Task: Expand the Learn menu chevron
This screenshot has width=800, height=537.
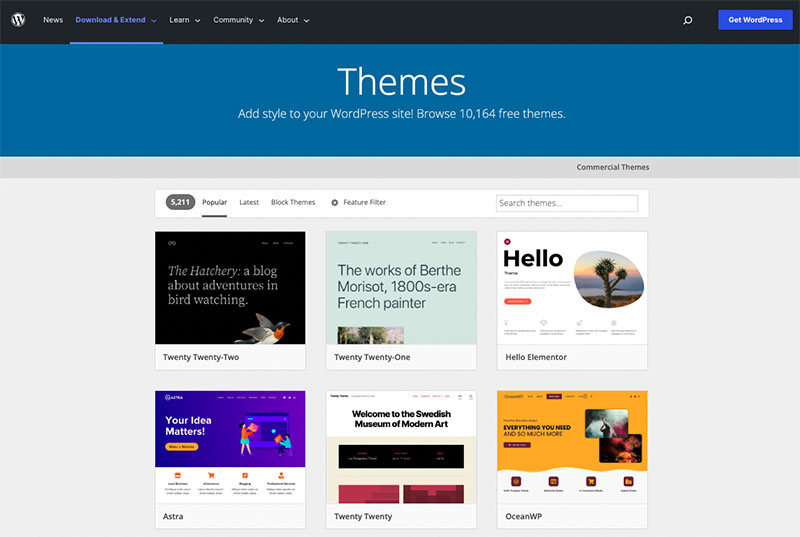Action: coord(197,21)
